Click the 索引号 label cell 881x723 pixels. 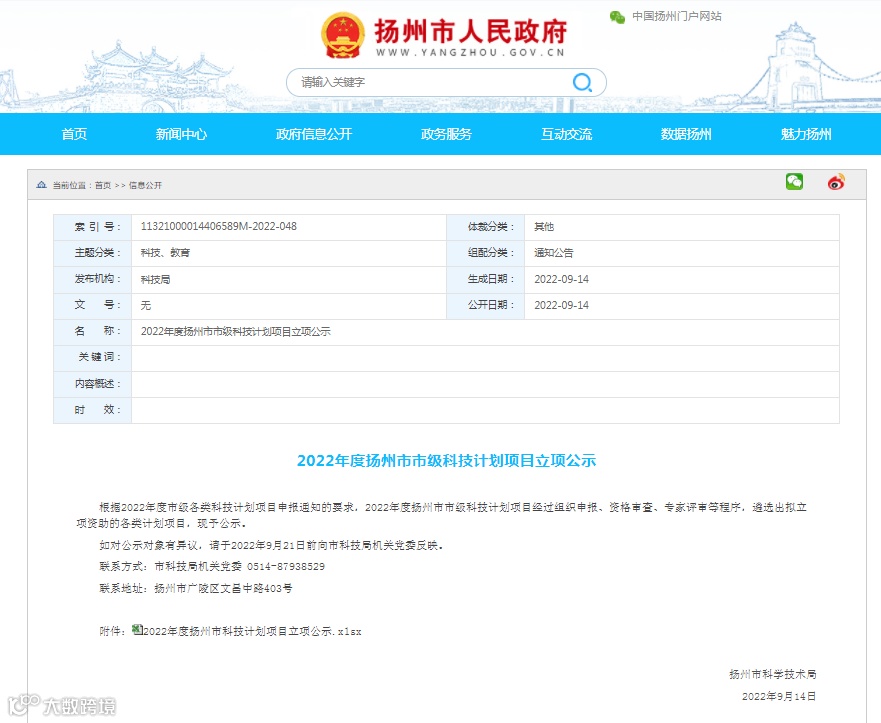coord(93,227)
